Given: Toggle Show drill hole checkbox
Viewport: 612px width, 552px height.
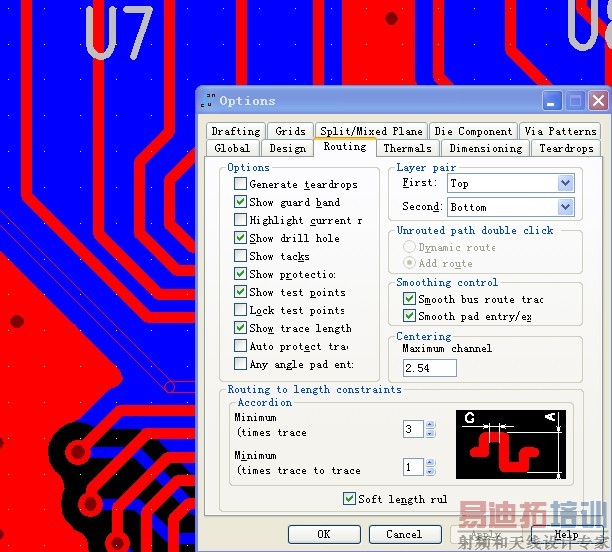Looking at the screenshot, I should pos(240,237).
